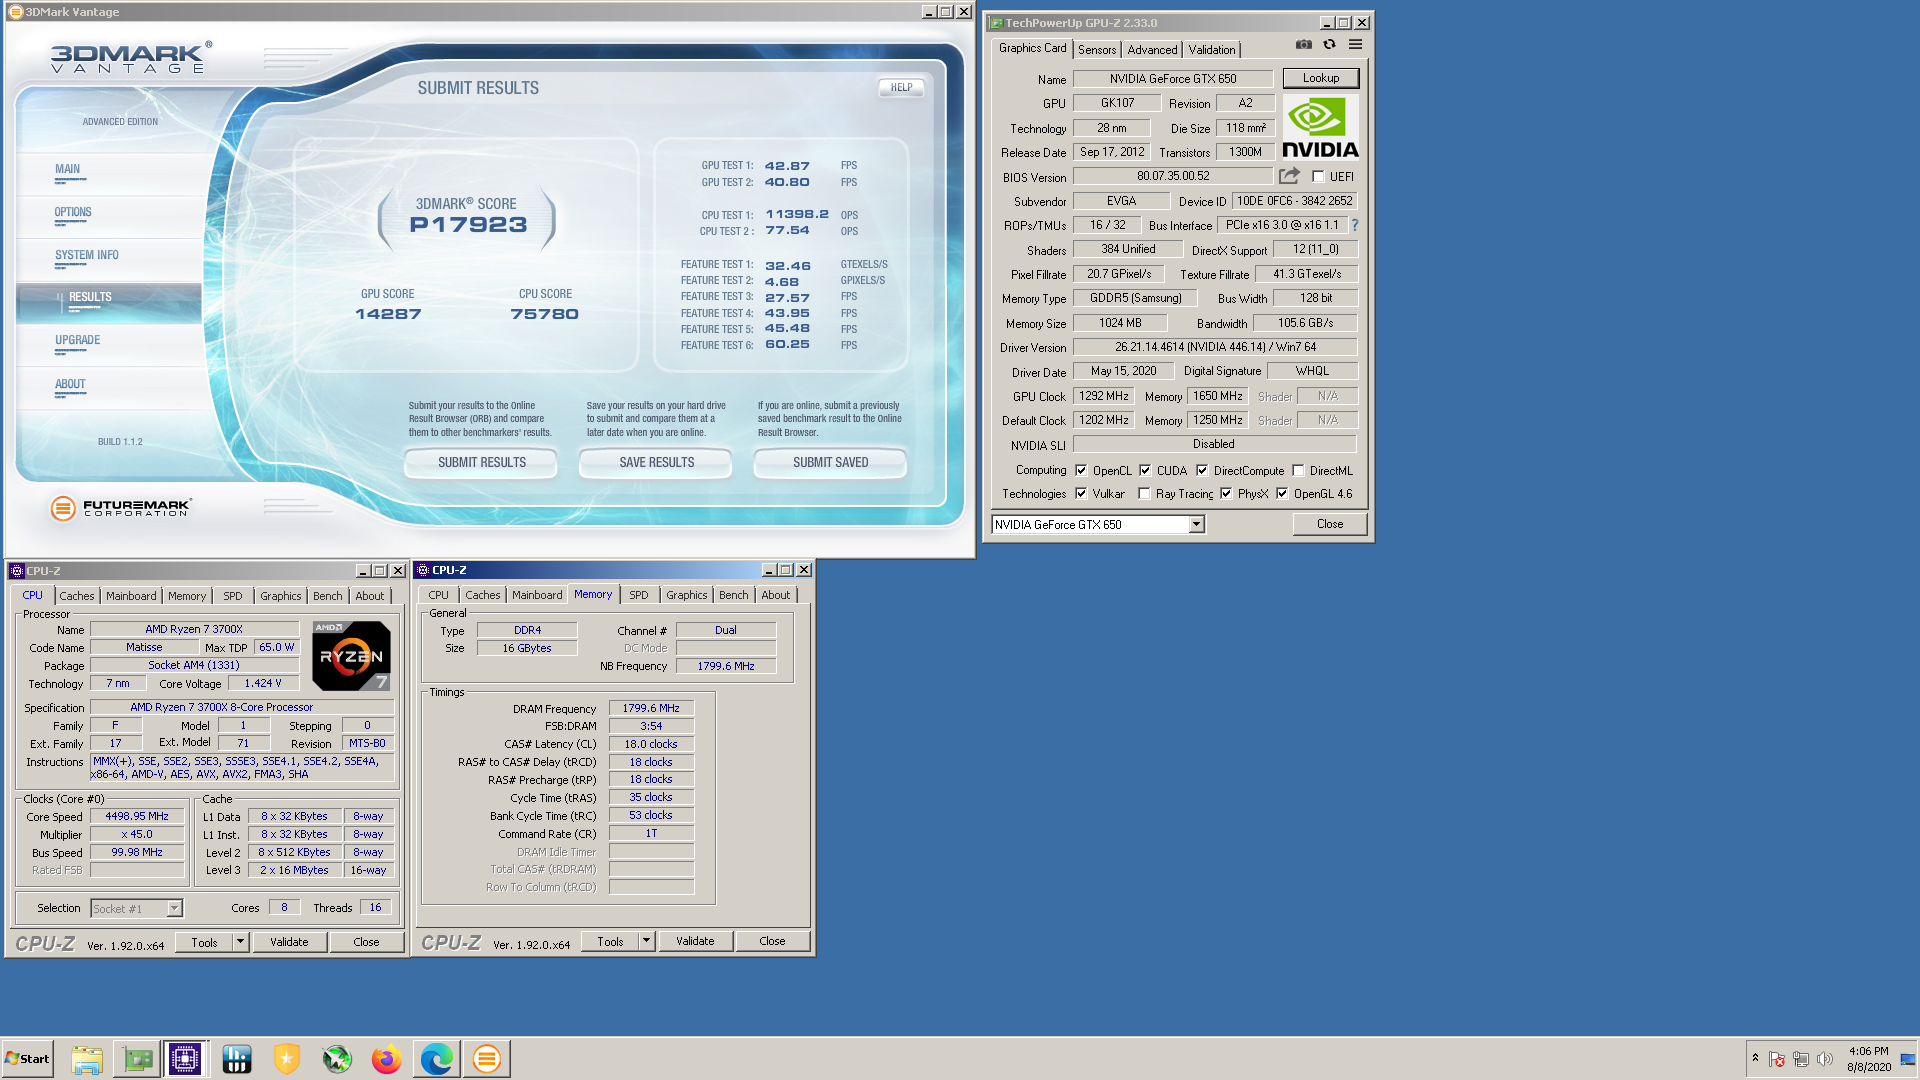Open the green globe app in taskbar
The height and width of the screenshot is (1080, 1920).
coord(337,1059)
